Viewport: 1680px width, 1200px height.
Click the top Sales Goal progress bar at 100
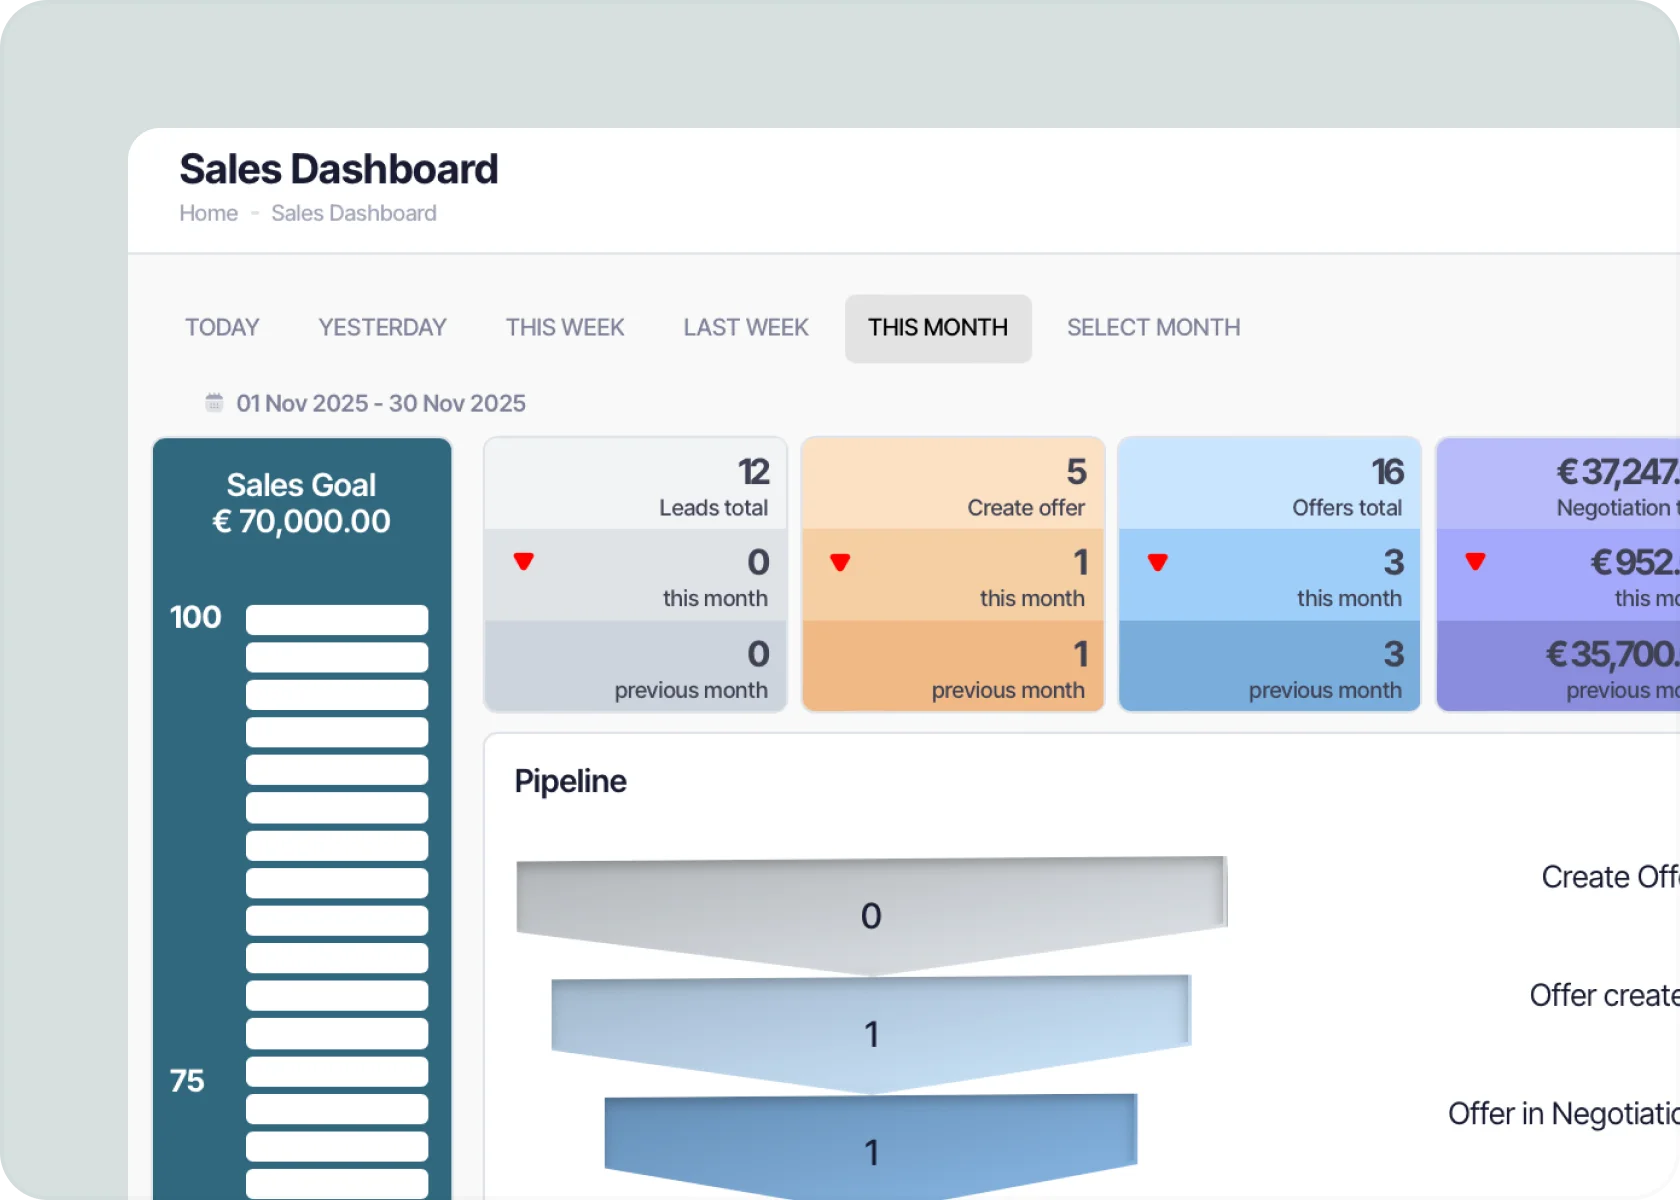[x=337, y=619]
